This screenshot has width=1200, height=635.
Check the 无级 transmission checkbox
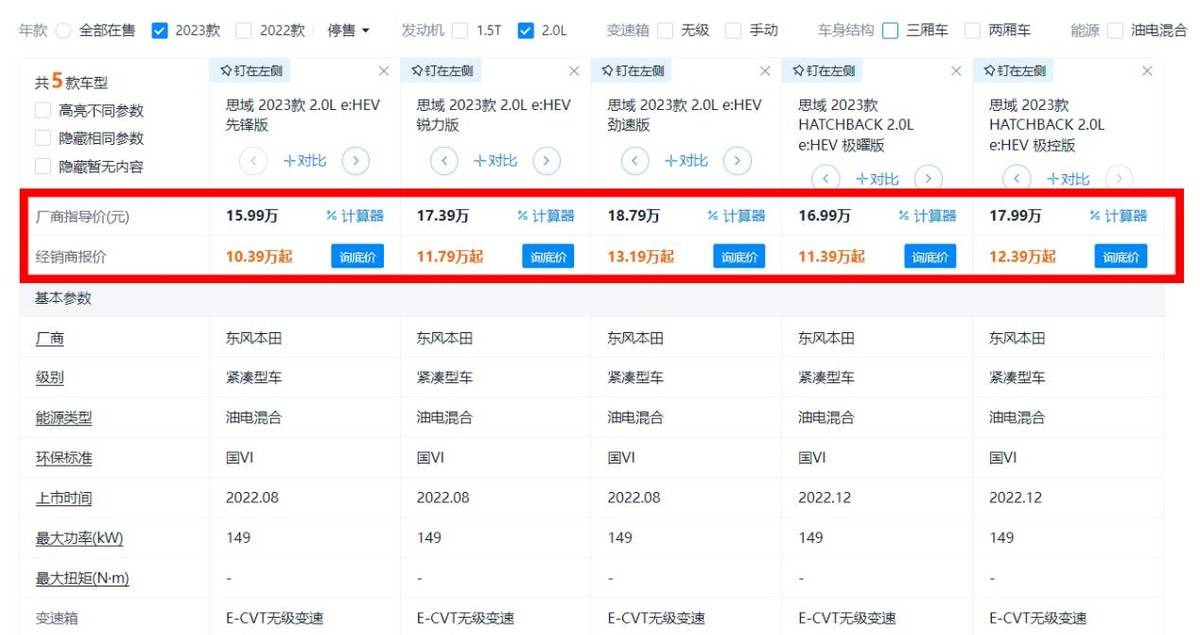pyautogui.click(x=666, y=31)
